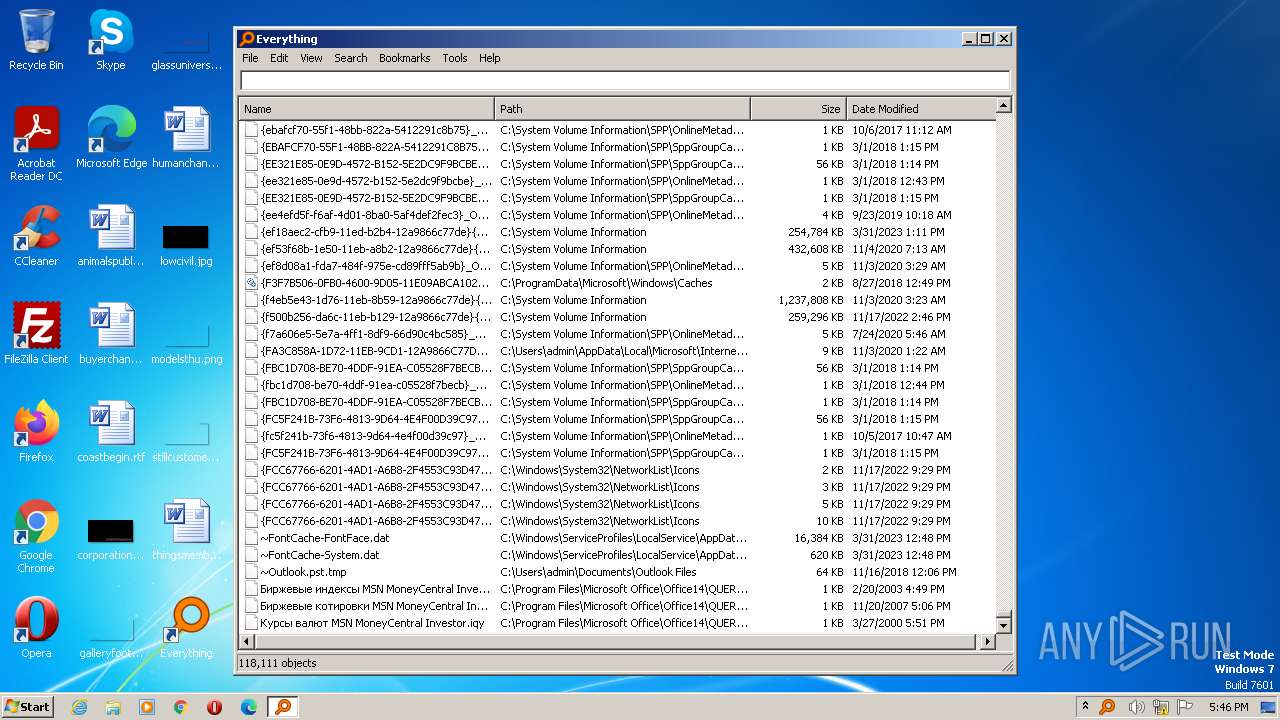The image size is (1280, 720).
Task: Open humanchan Word document icon
Action: pos(186,138)
